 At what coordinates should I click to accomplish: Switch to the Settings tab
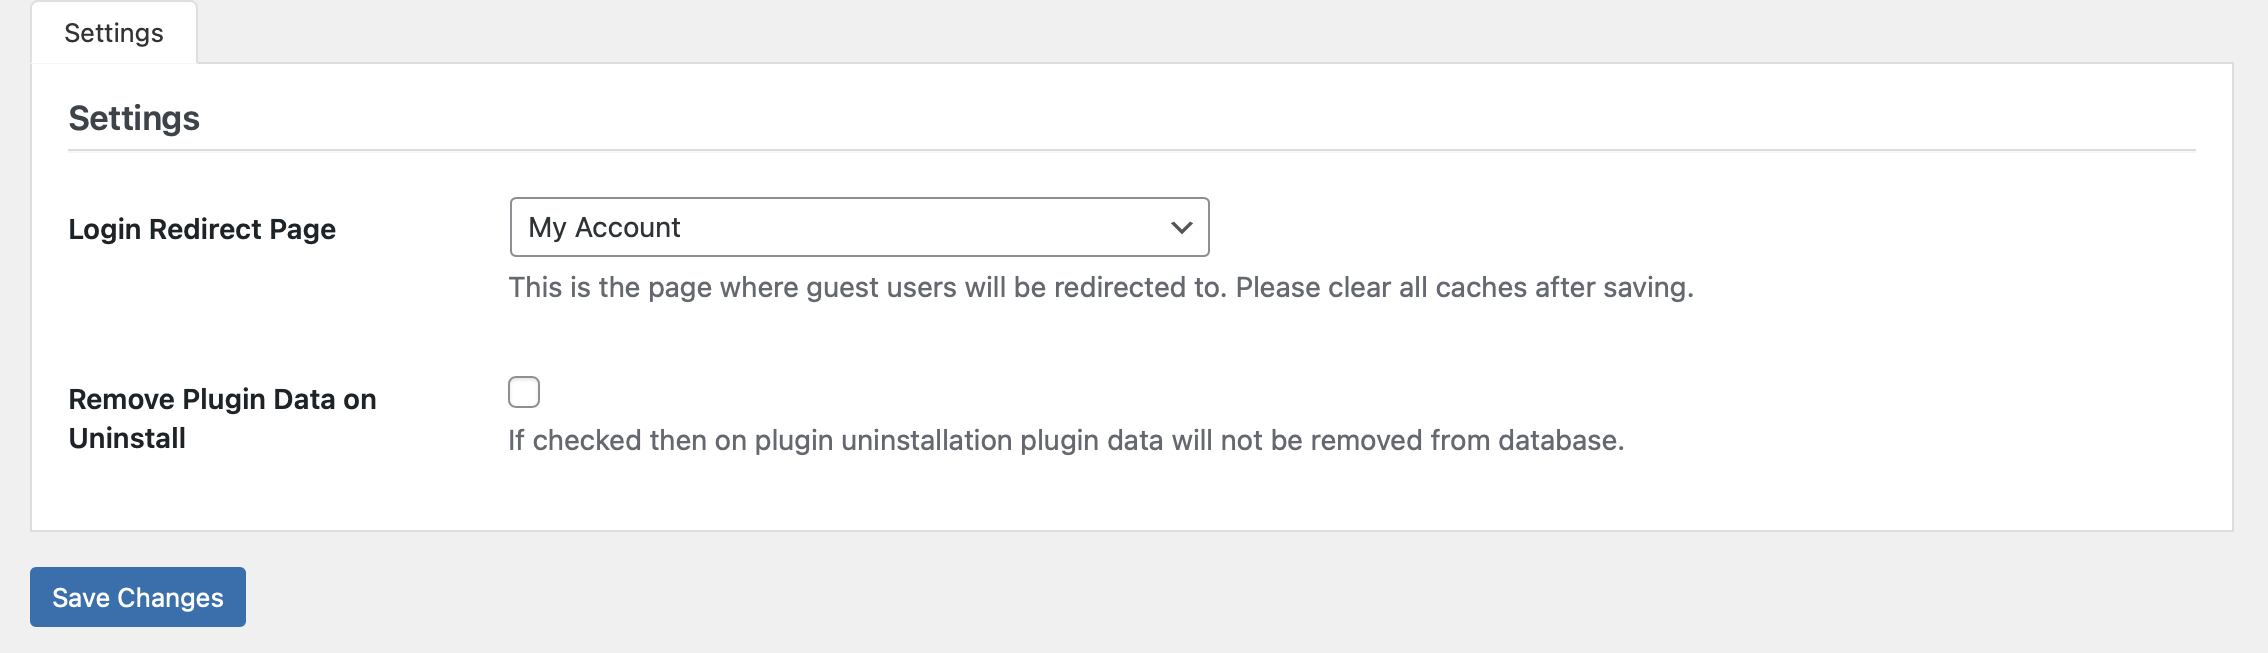[x=114, y=33]
